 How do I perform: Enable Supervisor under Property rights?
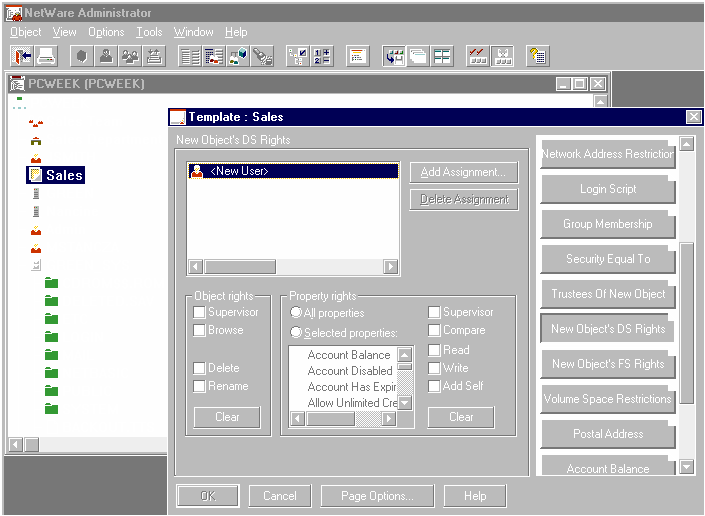tap(434, 312)
